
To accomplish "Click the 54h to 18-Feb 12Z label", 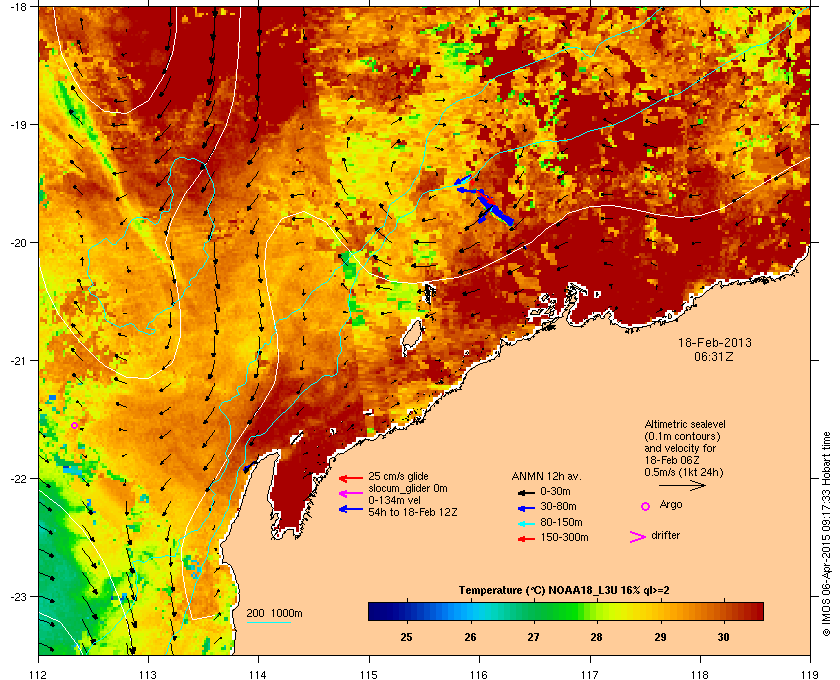I will coord(412,512).
